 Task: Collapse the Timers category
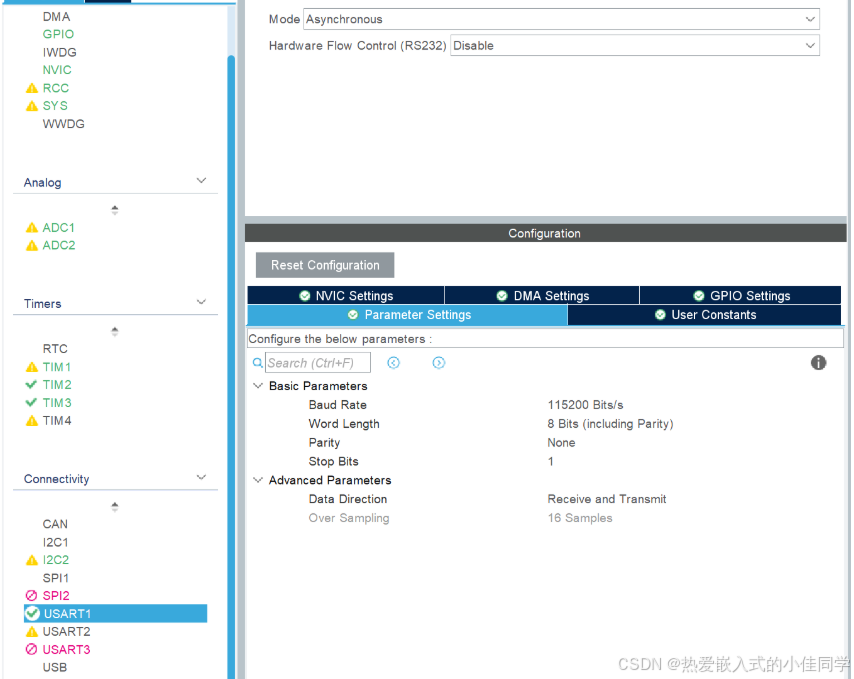pyautogui.click(x=201, y=302)
